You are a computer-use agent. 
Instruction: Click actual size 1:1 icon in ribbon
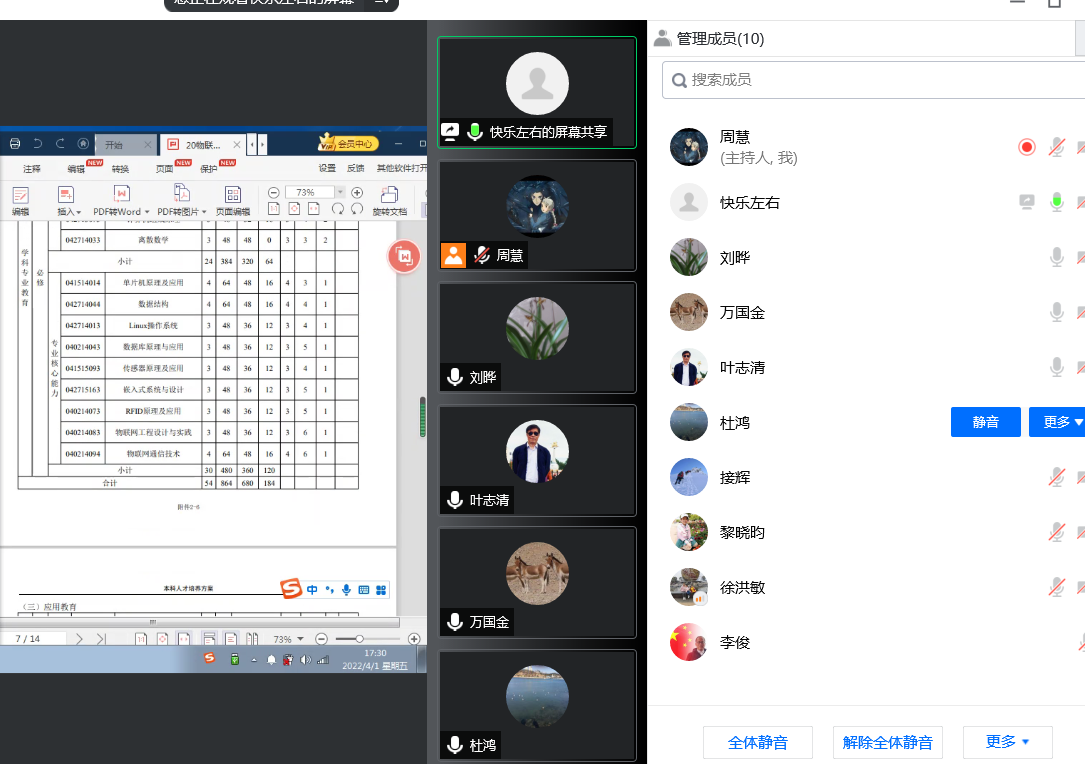[x=274, y=208]
